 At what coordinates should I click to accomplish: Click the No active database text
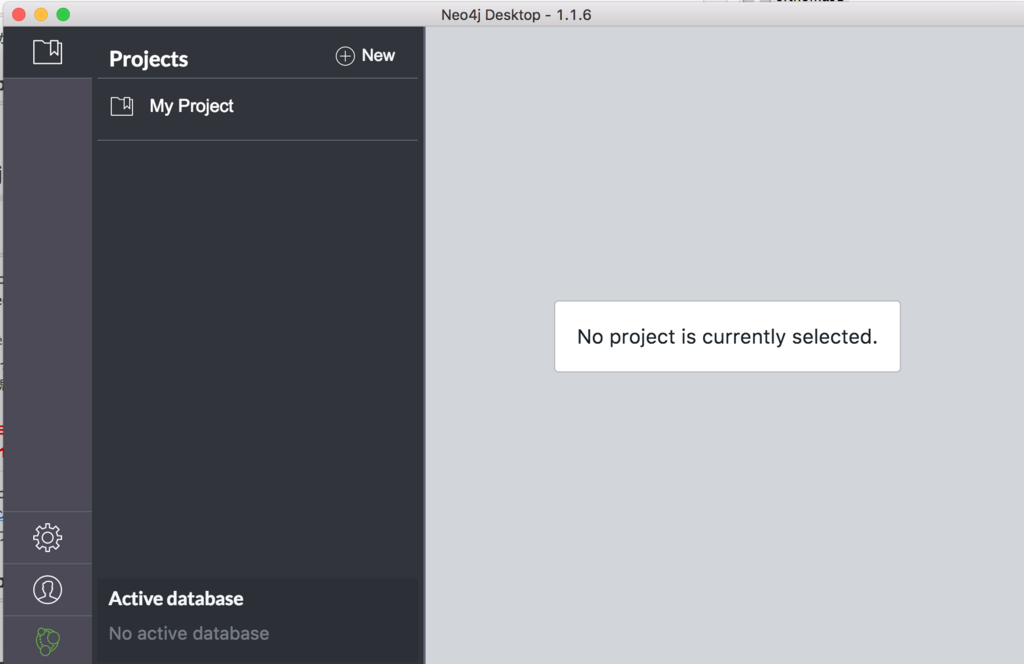pyautogui.click(x=189, y=633)
